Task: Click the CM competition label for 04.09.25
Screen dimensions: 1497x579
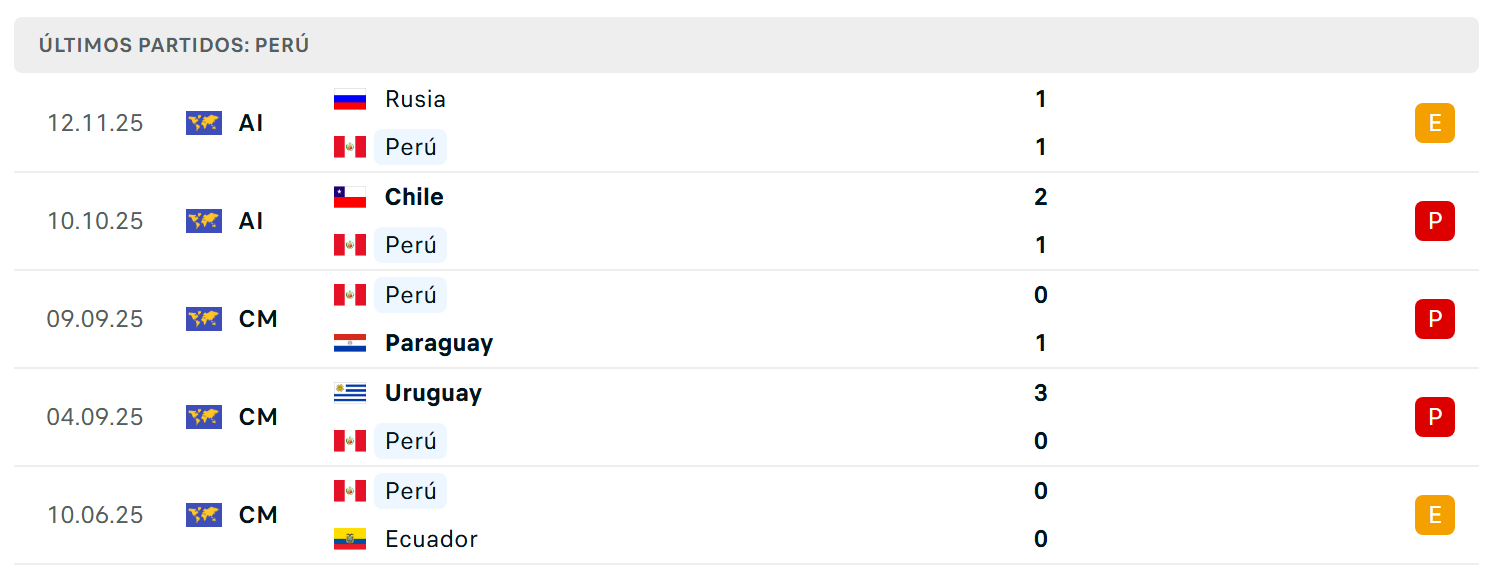Action: pos(258,417)
